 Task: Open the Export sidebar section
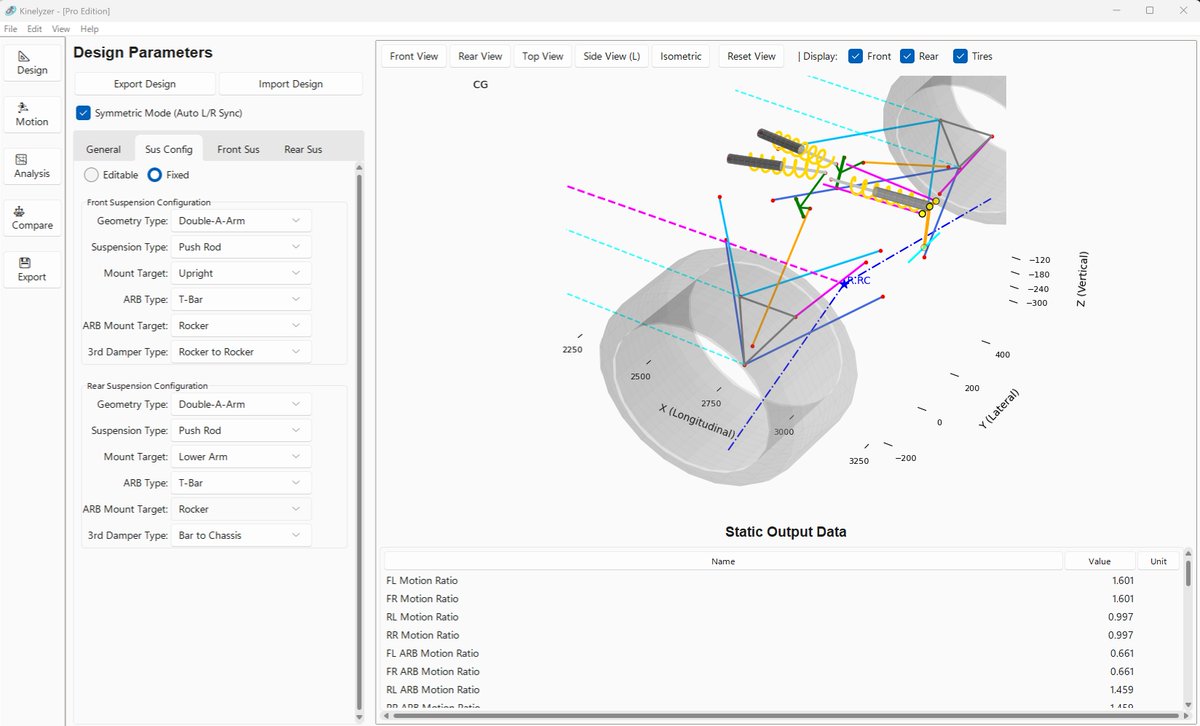point(32,270)
